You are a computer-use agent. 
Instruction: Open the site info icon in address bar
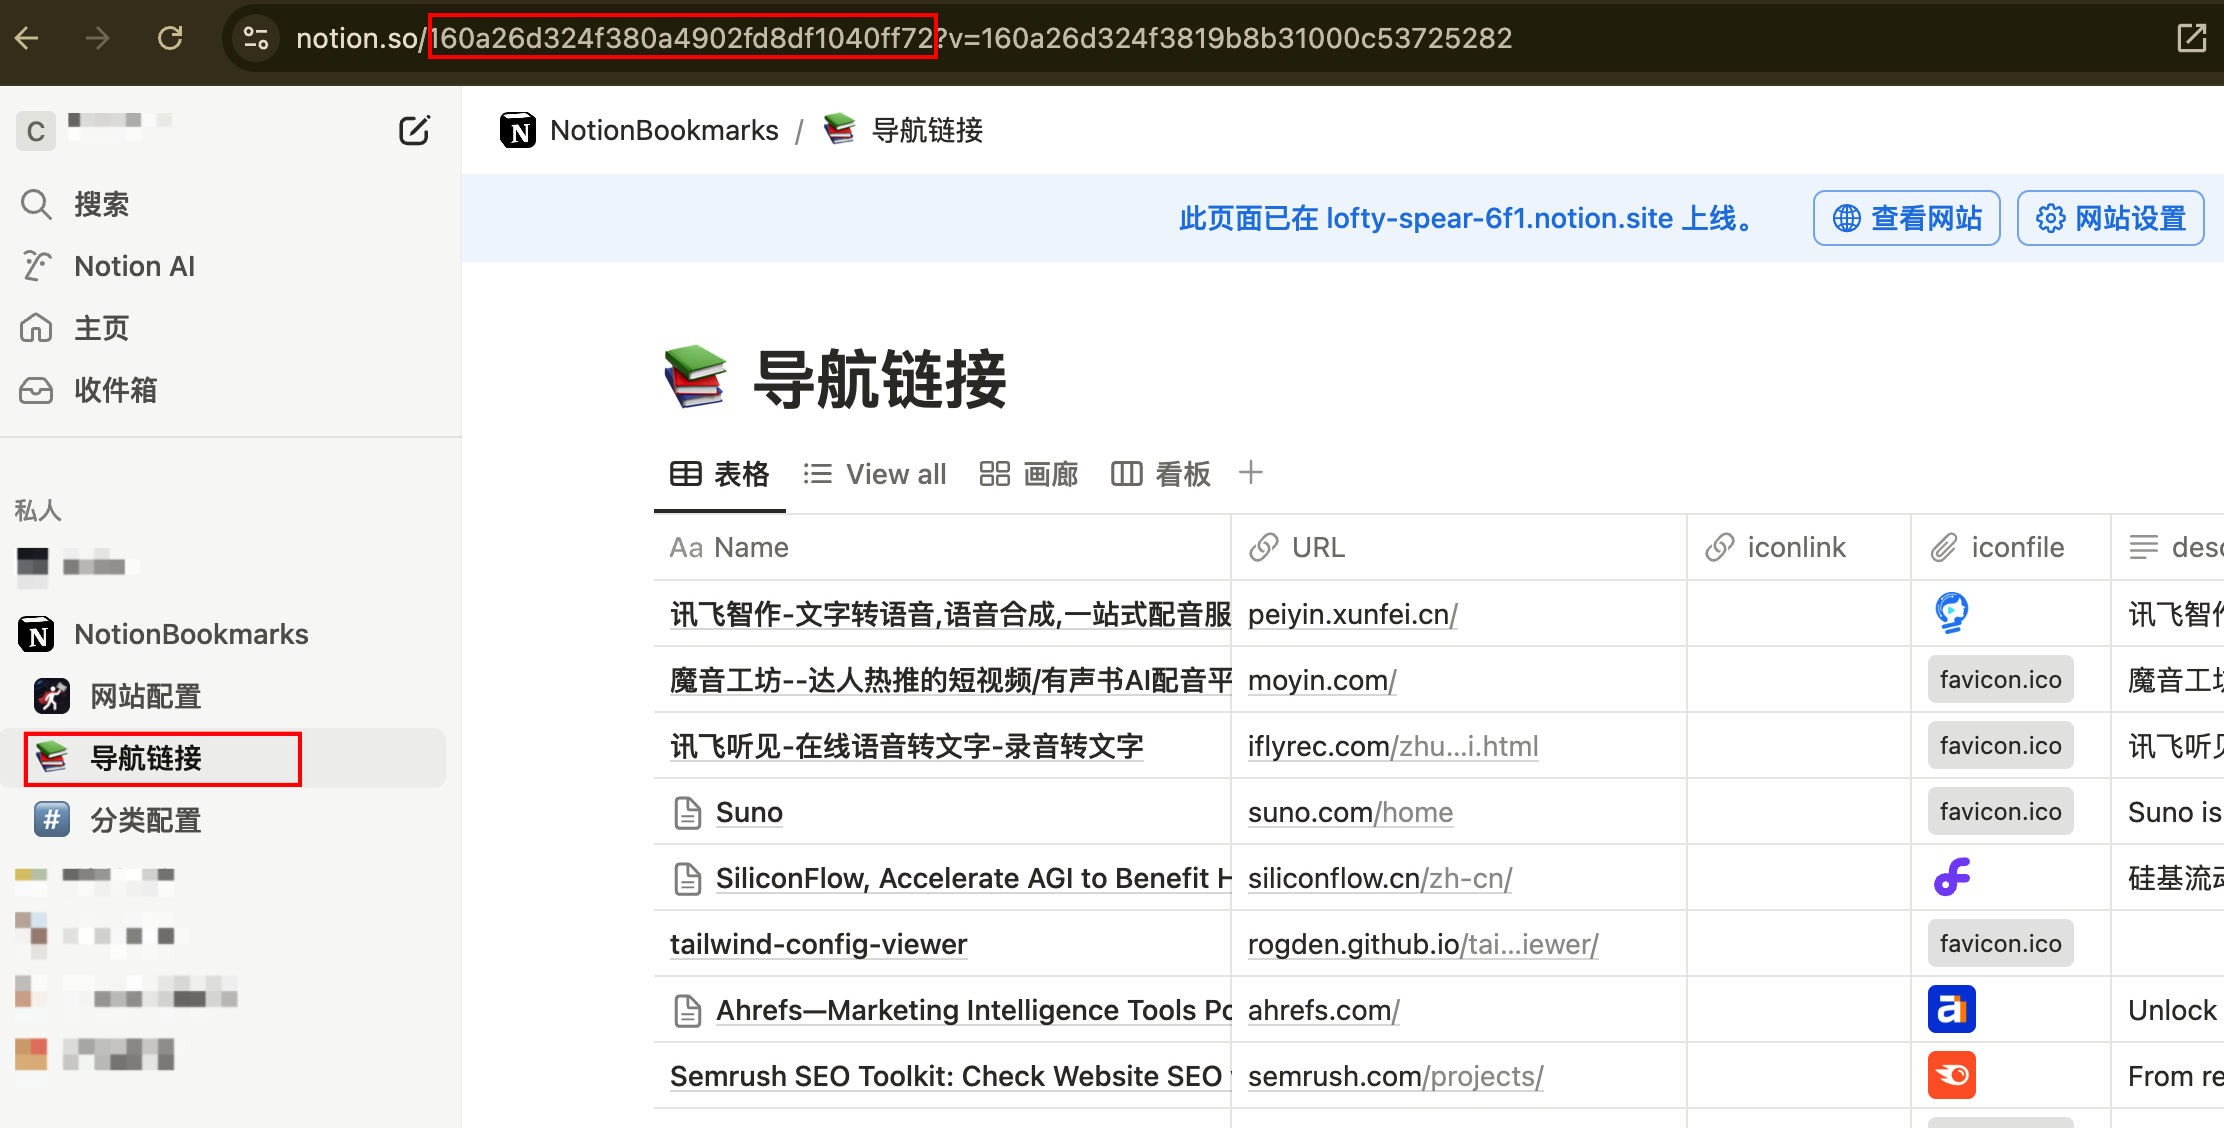click(x=256, y=38)
